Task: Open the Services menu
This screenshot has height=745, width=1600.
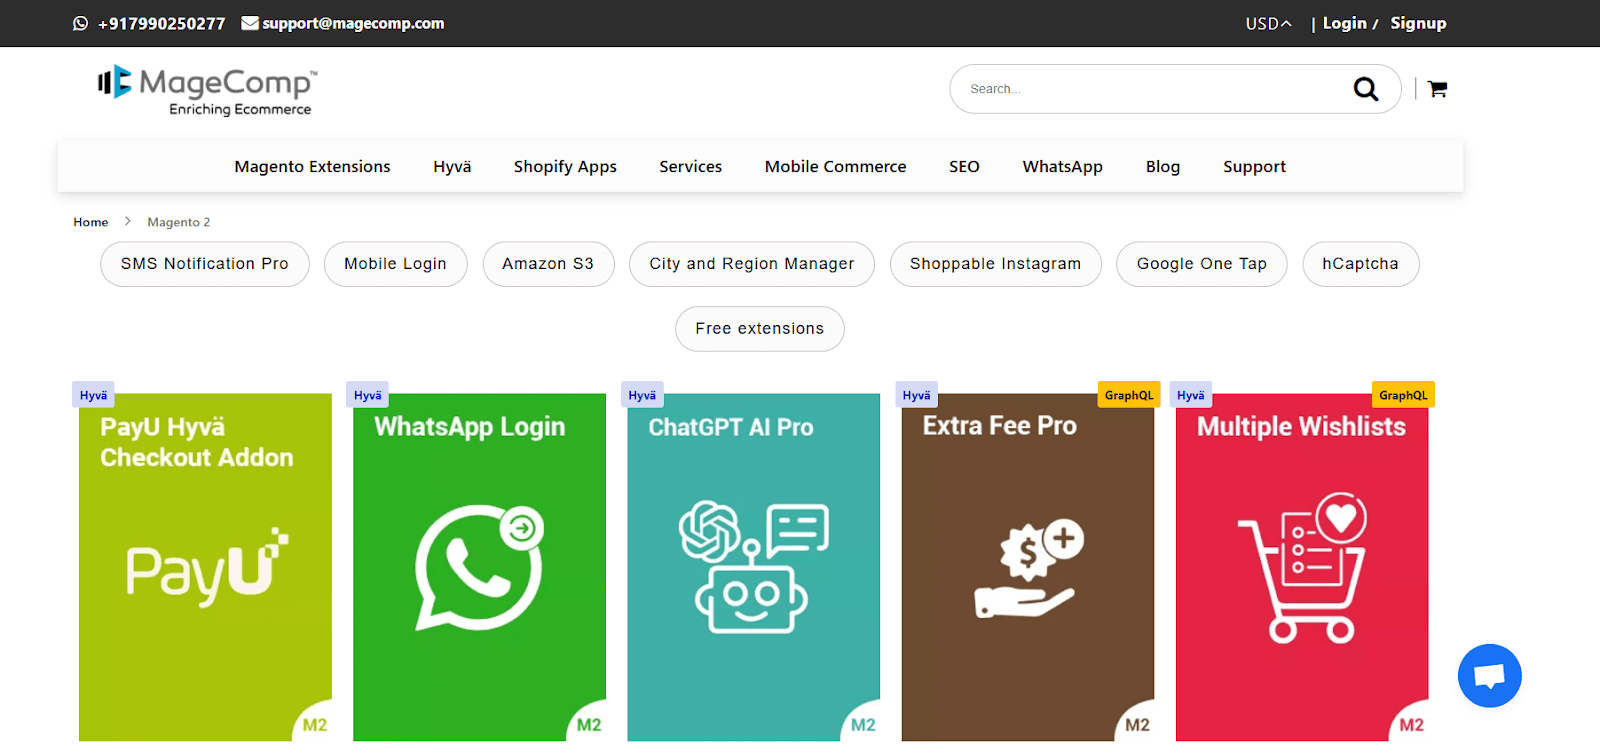Action: point(690,166)
